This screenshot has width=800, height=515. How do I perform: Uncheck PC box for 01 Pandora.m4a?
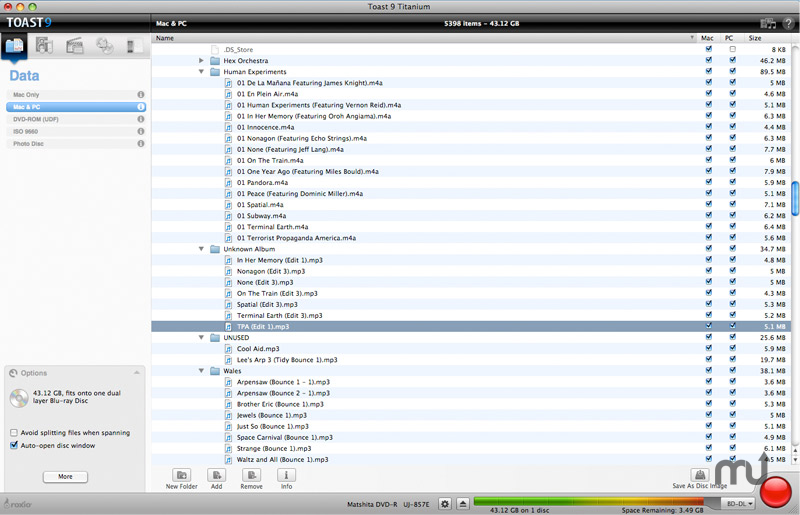pyautogui.click(x=733, y=182)
